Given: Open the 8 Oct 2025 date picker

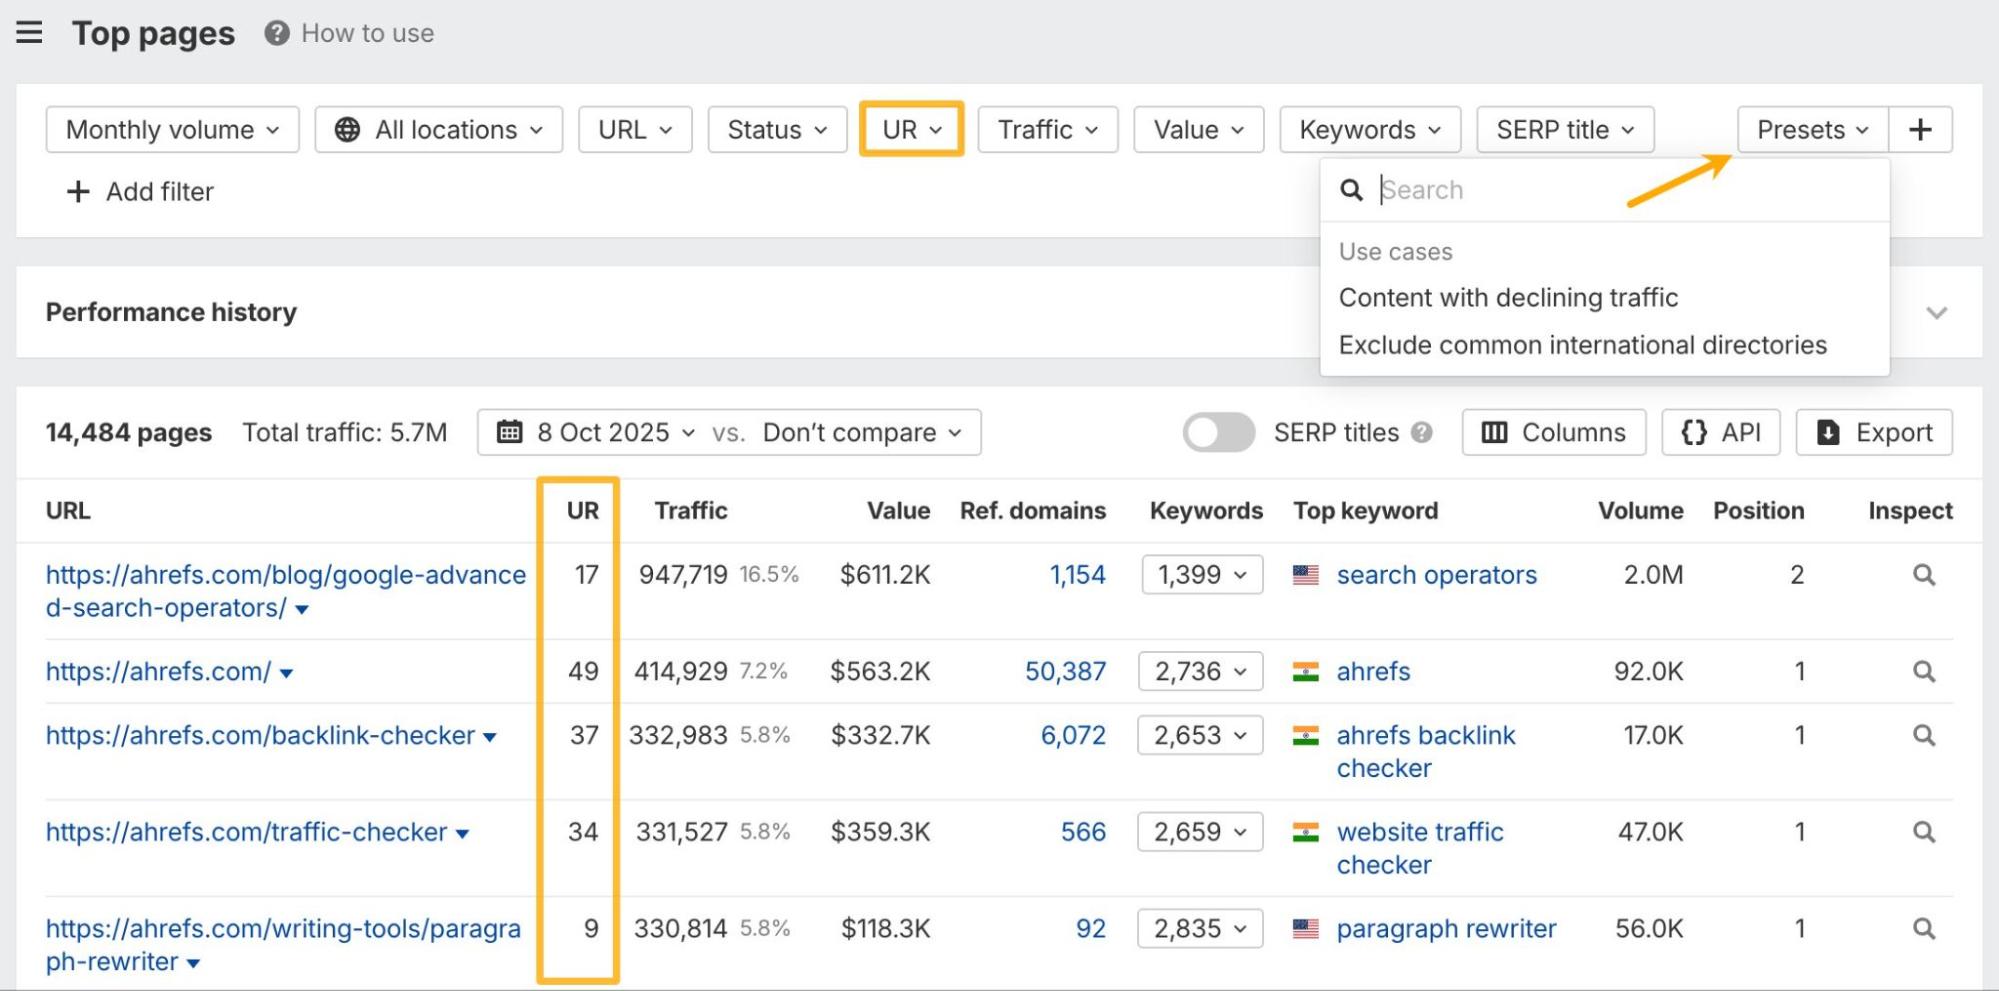Looking at the screenshot, I should pos(603,432).
